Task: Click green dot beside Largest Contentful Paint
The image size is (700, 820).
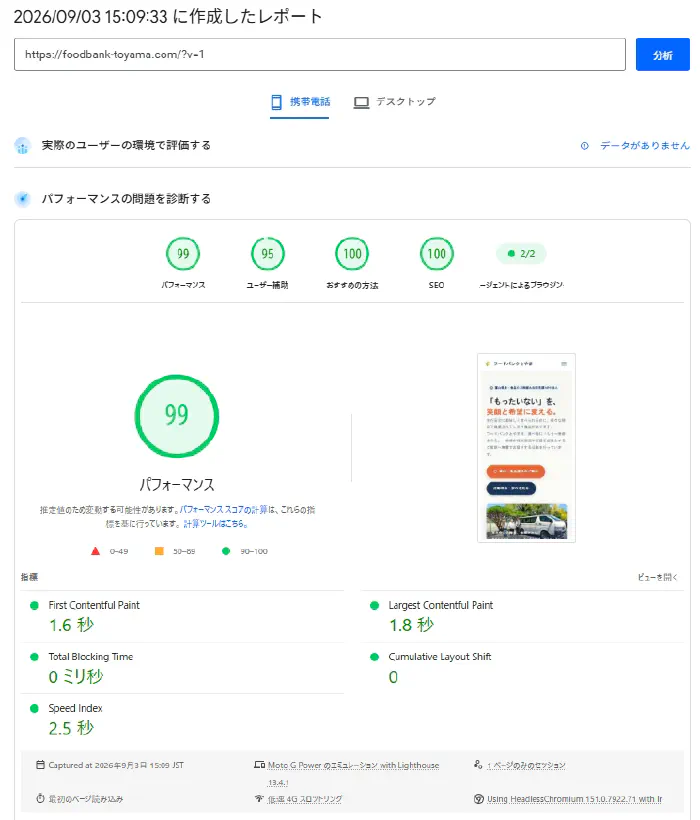Action: (374, 606)
